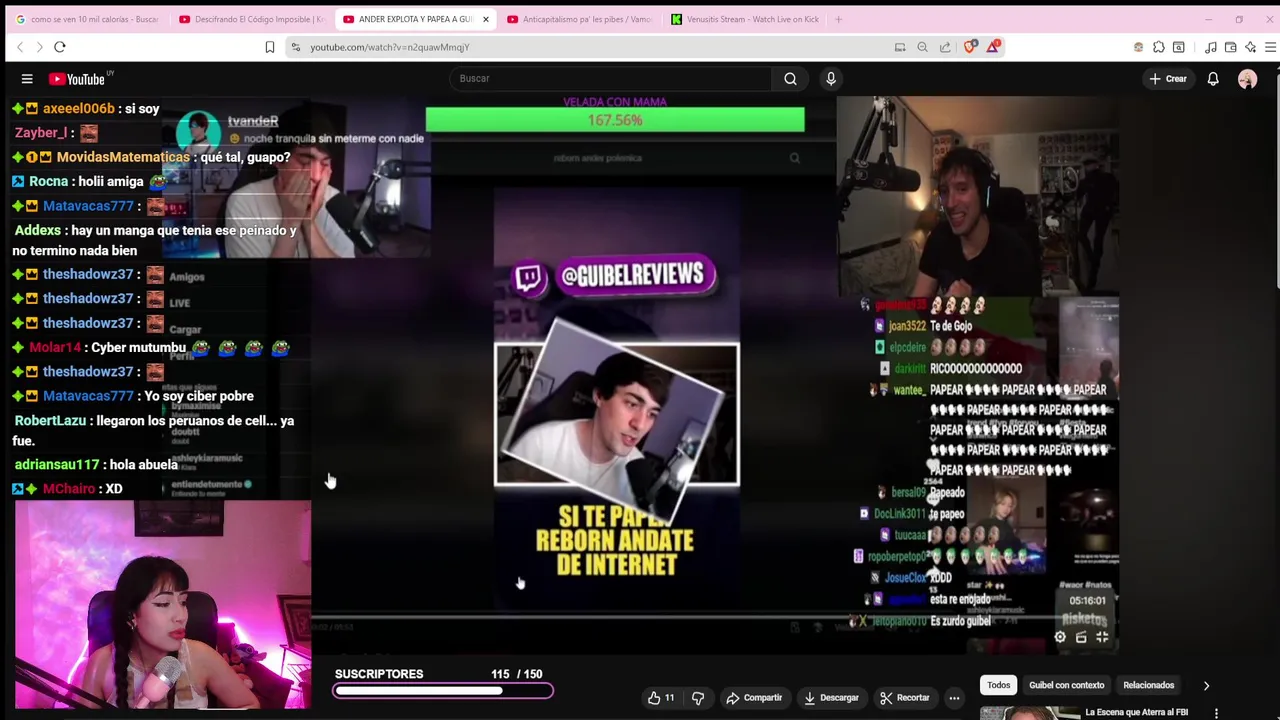Screen dimensions: 1280x720
Task: Open the YouTube guide hamburger menu
Action: coord(27,79)
